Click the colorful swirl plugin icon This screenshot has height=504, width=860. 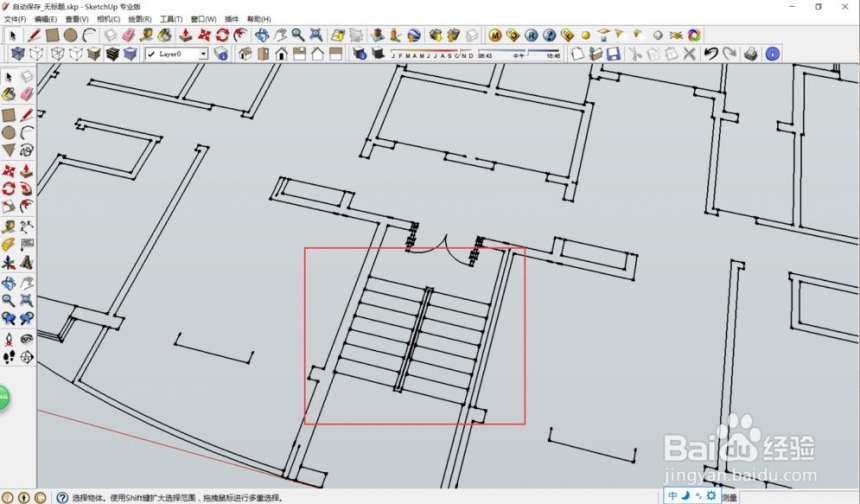click(694, 36)
